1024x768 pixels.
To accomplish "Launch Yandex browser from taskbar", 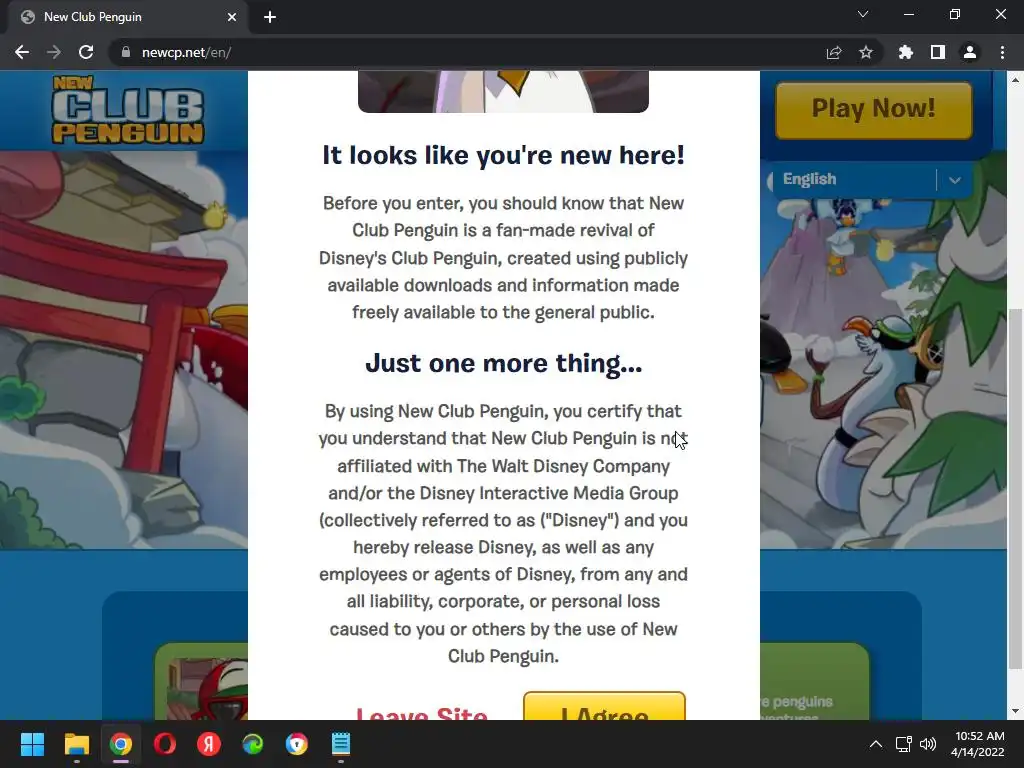I will tap(209, 744).
